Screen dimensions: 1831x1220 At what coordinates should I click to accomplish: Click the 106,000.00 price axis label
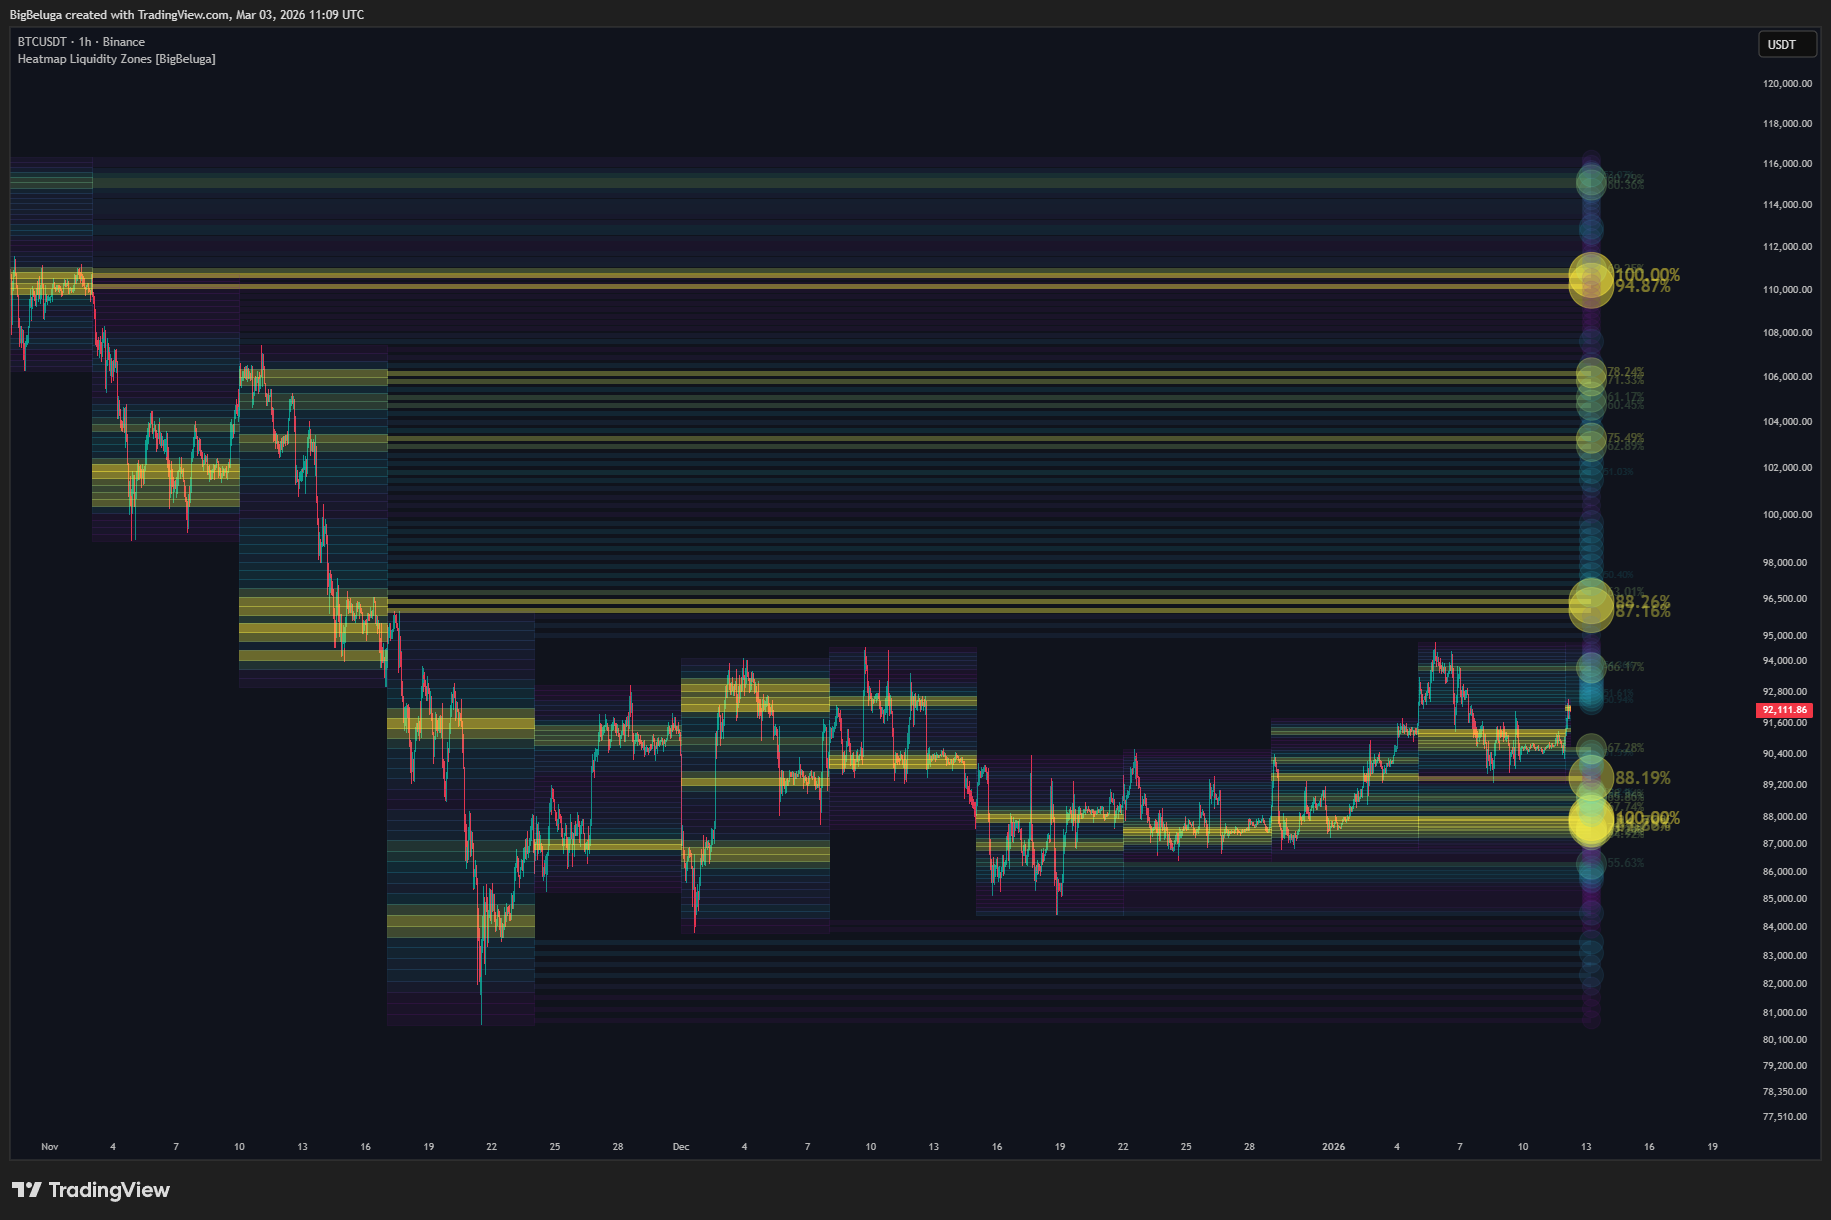coord(1787,377)
